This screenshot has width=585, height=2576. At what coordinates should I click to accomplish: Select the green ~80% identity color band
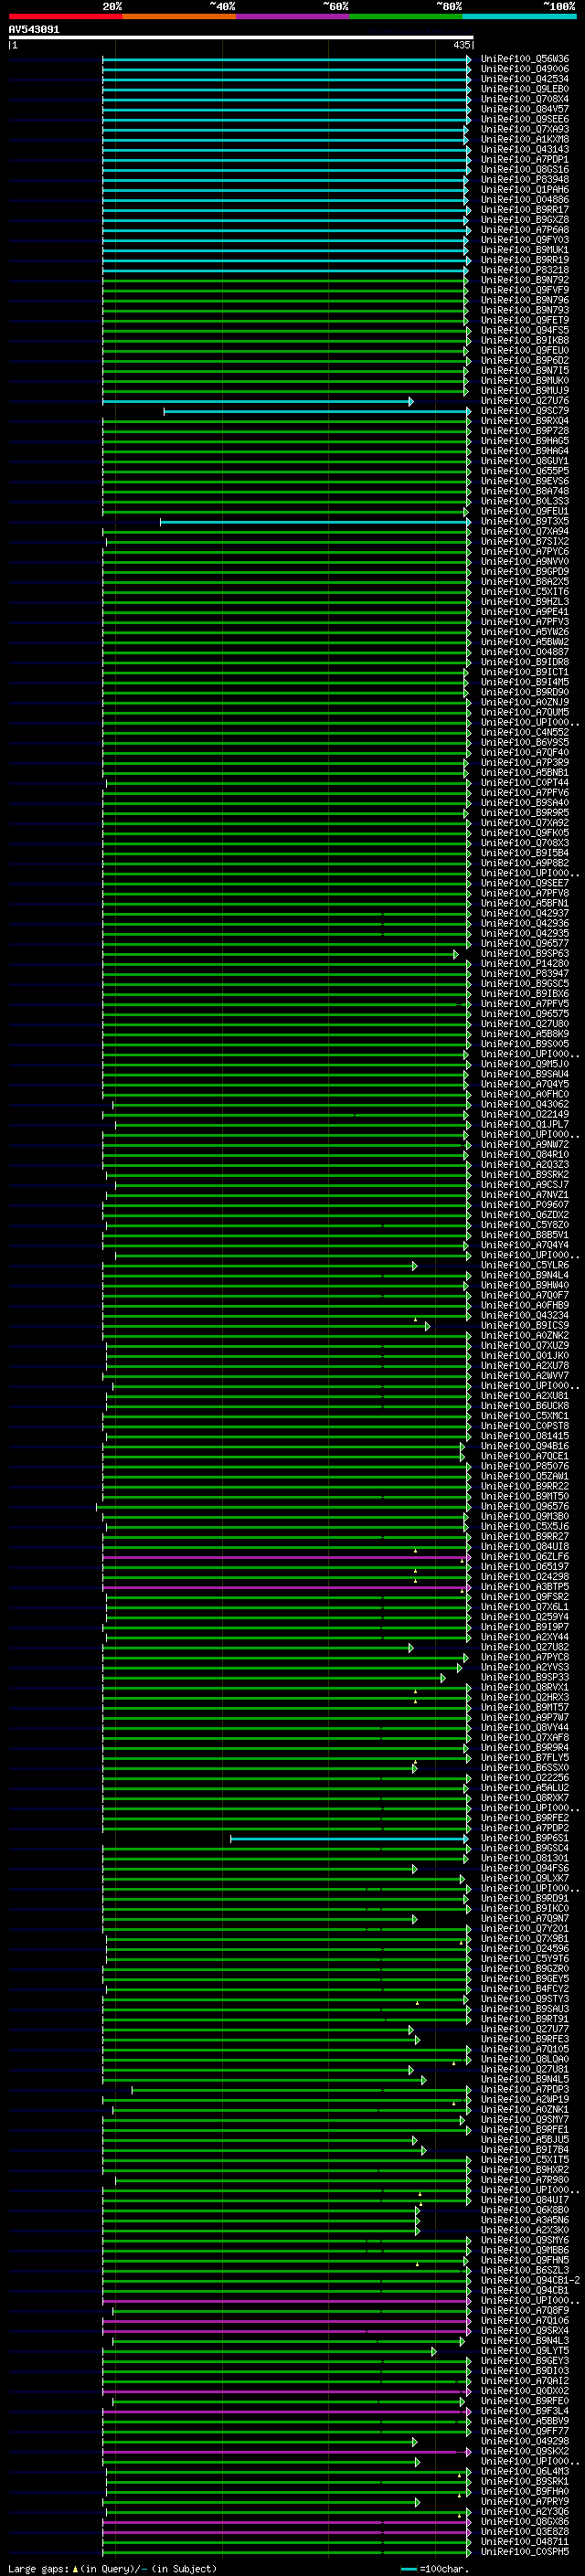point(406,17)
